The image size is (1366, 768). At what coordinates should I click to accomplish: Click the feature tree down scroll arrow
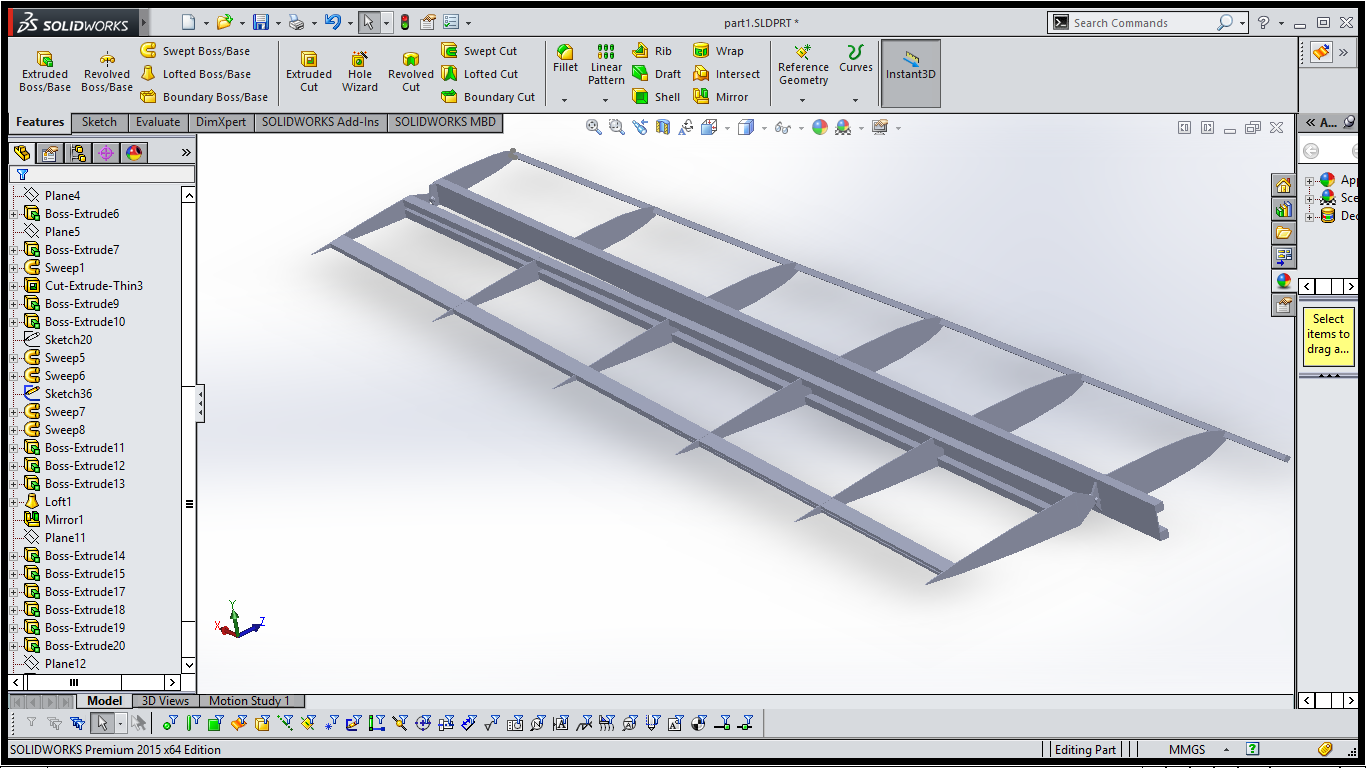[189, 664]
